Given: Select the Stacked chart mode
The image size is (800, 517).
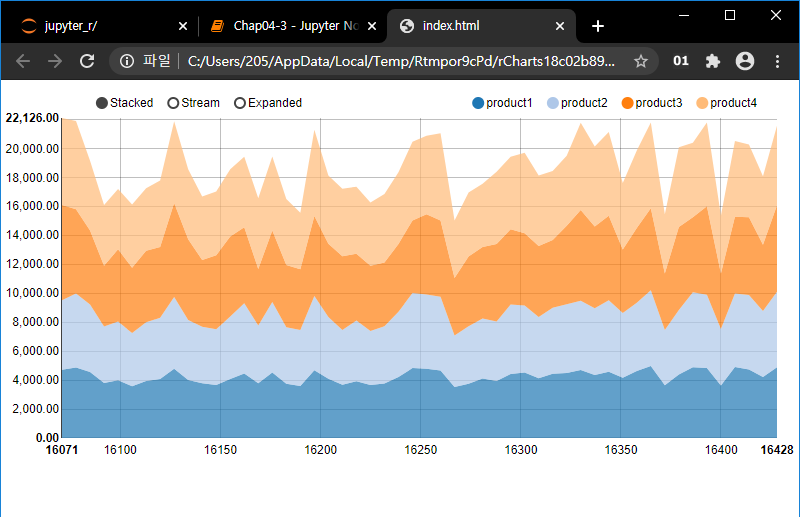Looking at the screenshot, I should 124,103.
